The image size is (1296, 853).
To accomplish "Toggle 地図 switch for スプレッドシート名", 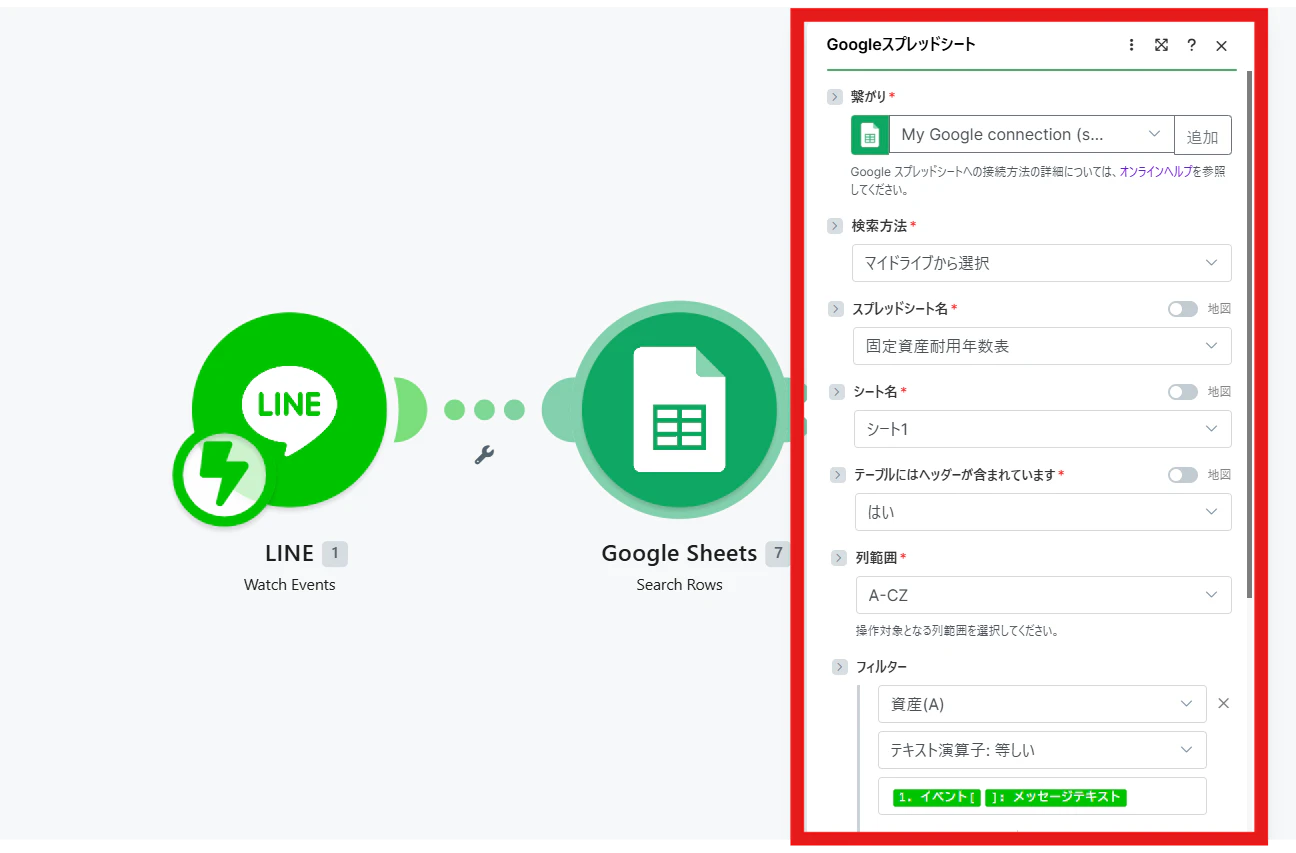I will pos(1183,309).
